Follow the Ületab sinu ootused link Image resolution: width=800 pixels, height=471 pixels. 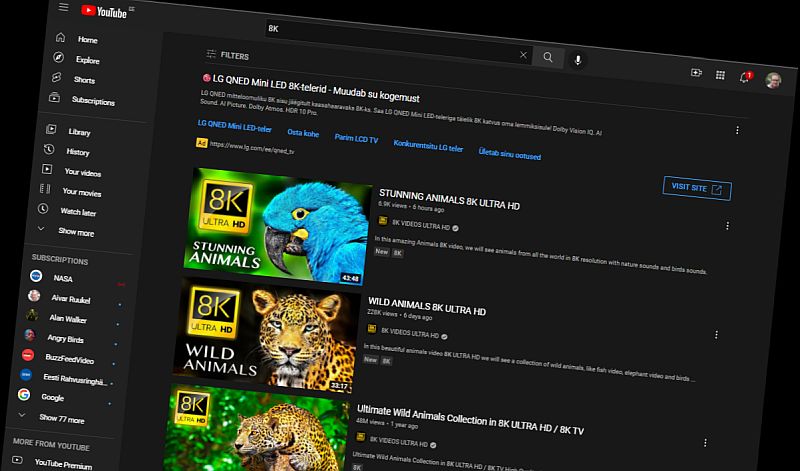[510, 154]
